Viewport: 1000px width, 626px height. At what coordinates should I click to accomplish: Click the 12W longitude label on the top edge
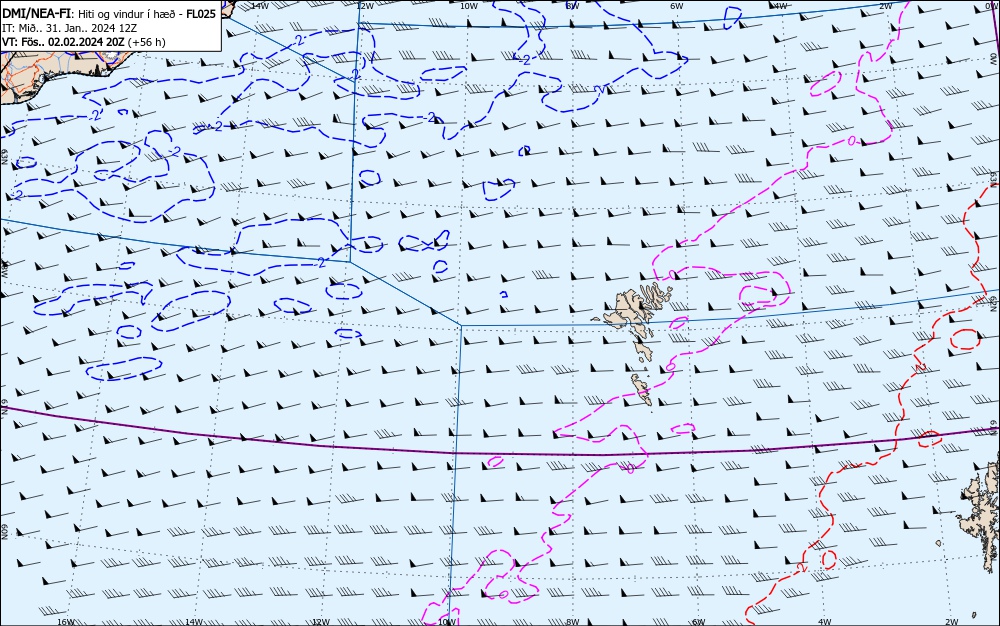click(x=365, y=6)
